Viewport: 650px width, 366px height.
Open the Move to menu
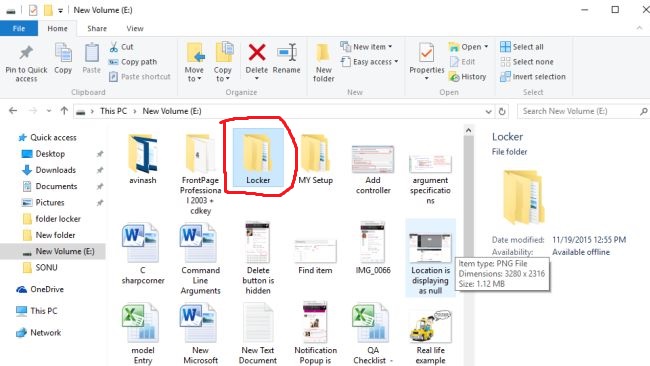(194, 62)
